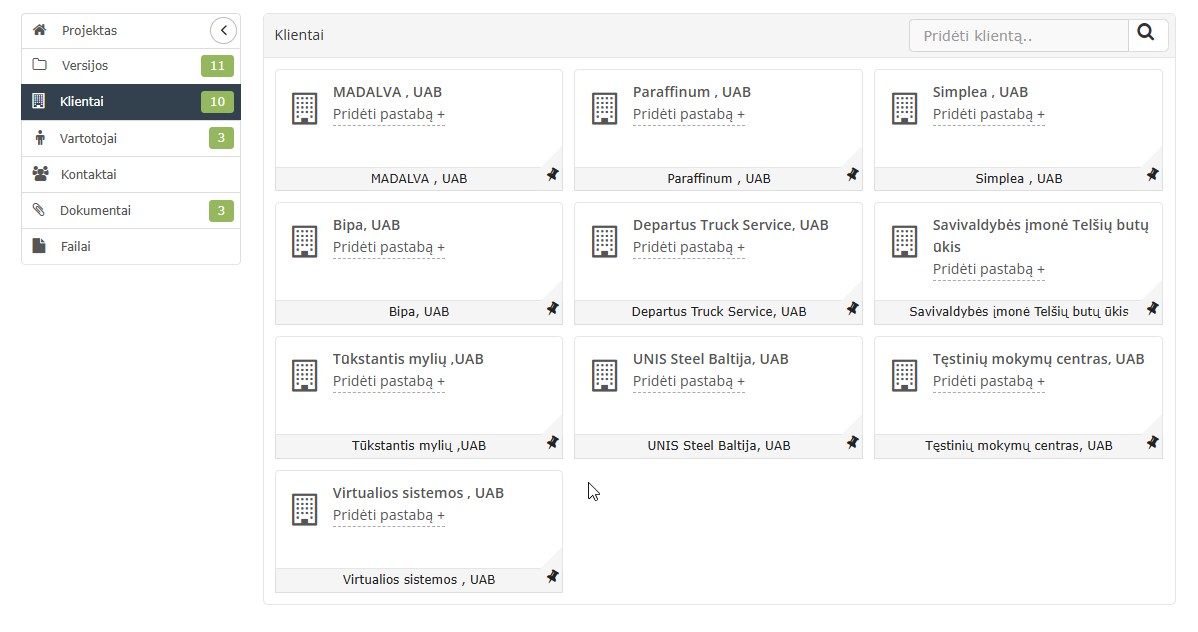Toggle pin on Virtualios sistemos card
This screenshot has height=632, width=1198.
(552, 577)
